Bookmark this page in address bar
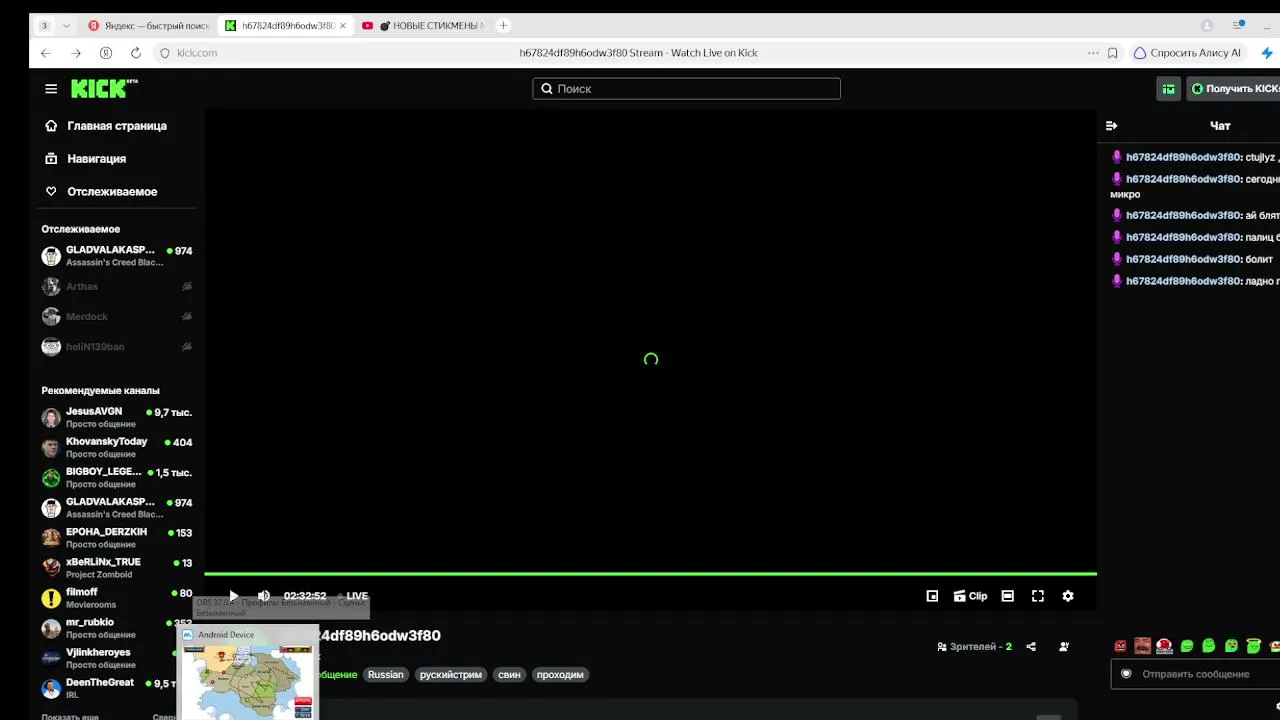Viewport: 1280px width, 720px height. 1113,53
